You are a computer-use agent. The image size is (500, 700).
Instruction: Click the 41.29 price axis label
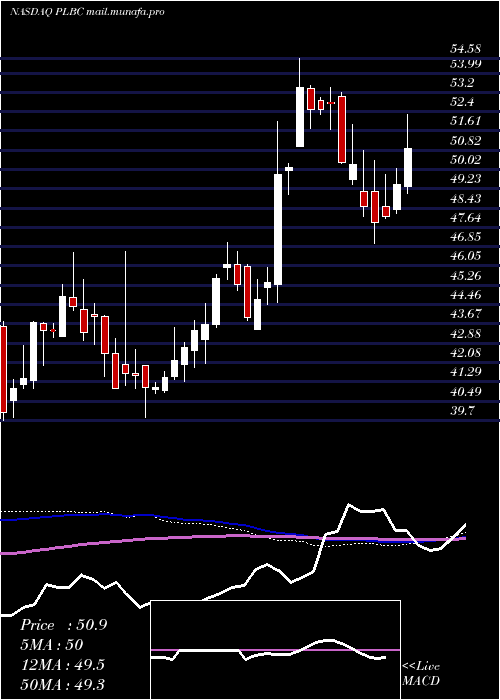pyautogui.click(x=466, y=372)
